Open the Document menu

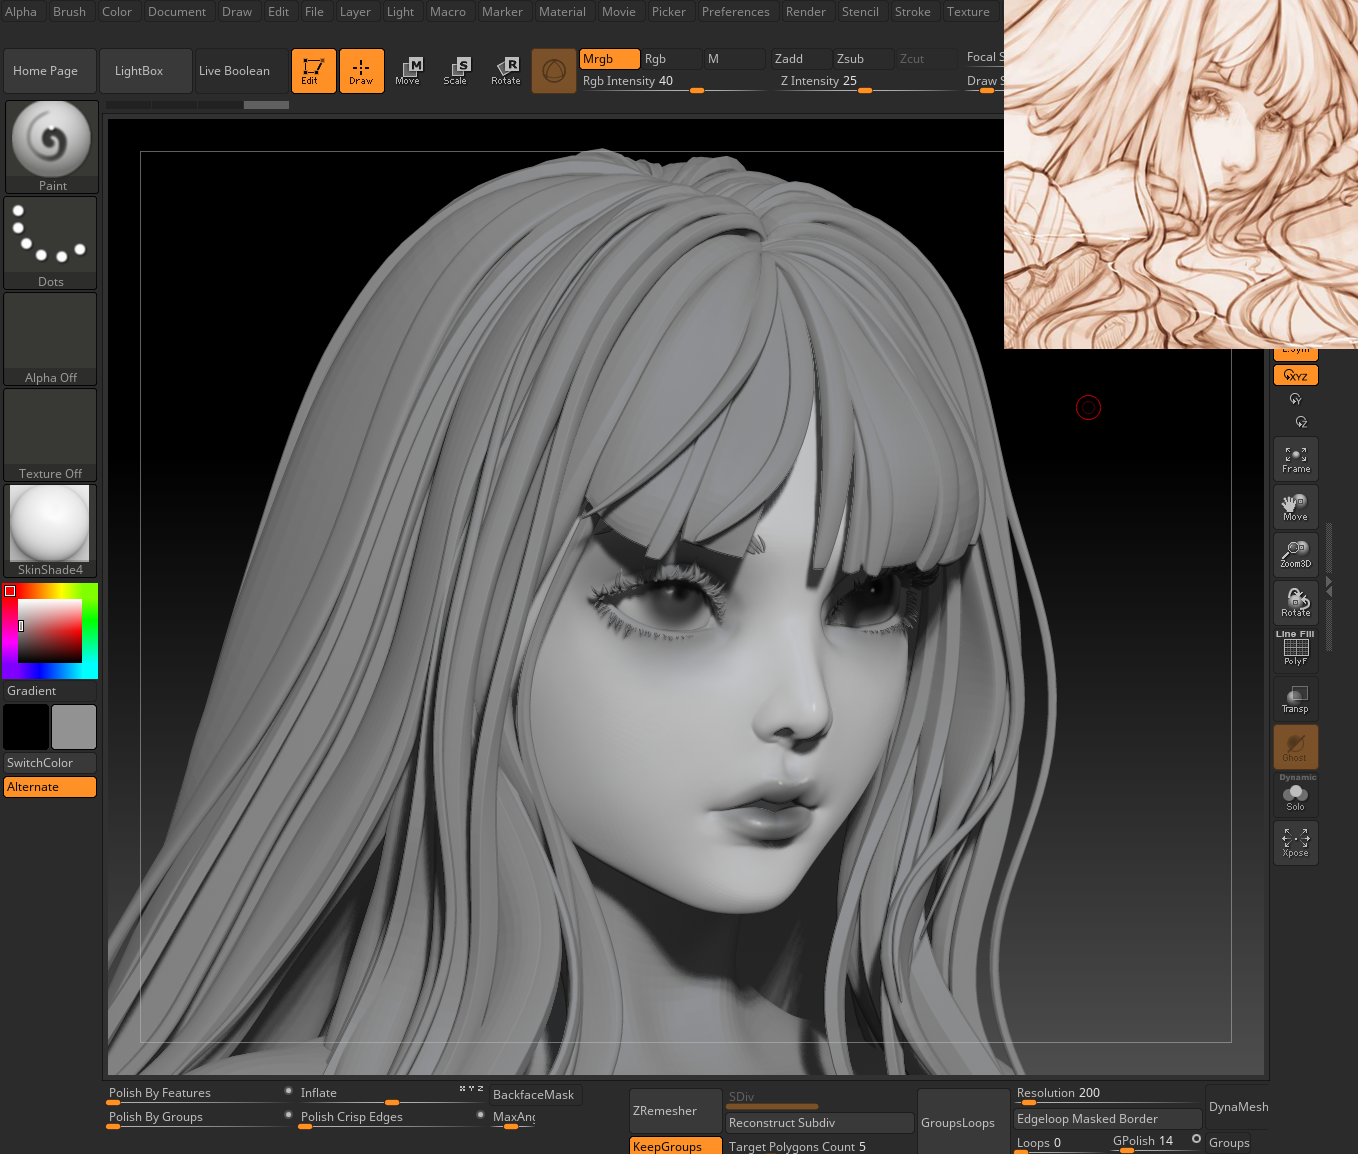point(177,12)
